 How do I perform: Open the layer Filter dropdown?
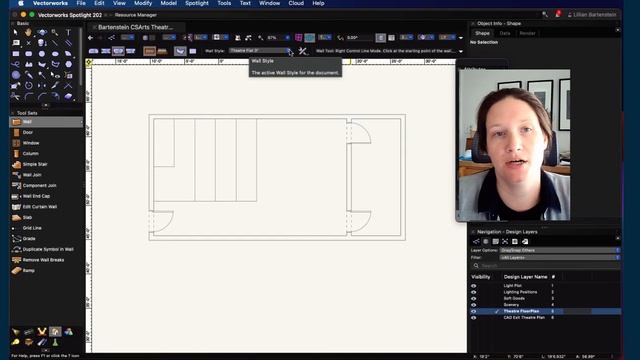(x=560, y=258)
